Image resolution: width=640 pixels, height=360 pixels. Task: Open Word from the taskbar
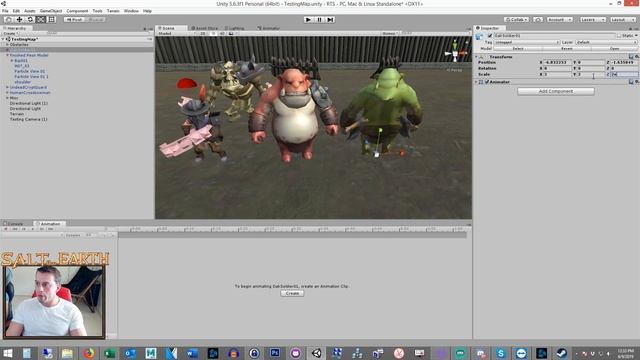point(192,353)
